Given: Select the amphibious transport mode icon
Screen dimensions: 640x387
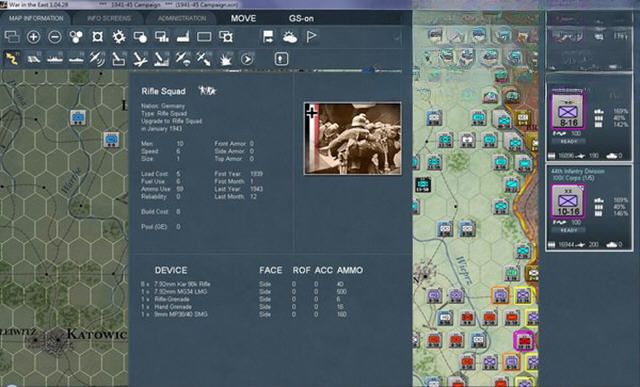Looking at the screenshot, I should 76,59.
